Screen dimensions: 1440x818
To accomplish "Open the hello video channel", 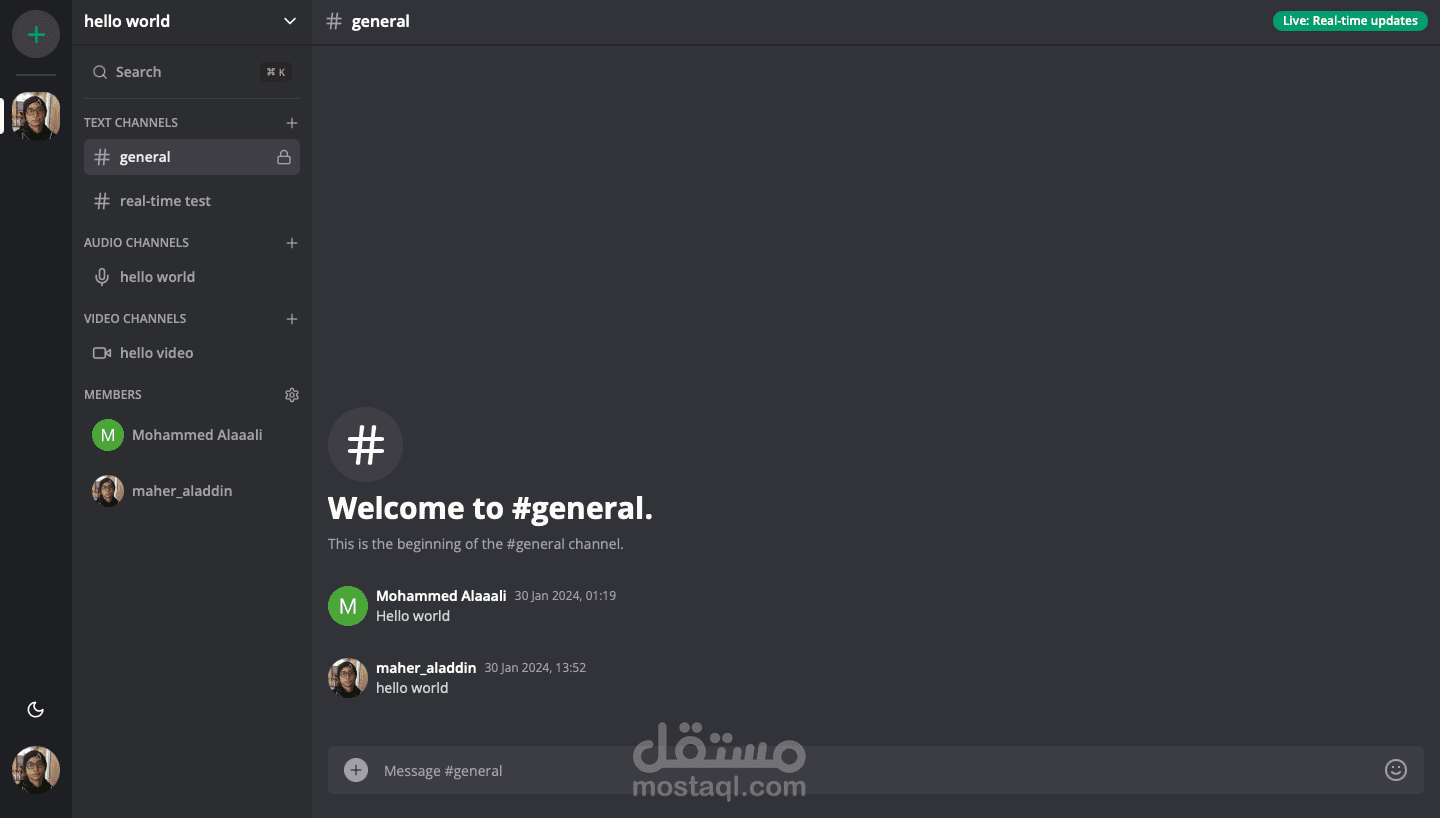I will 192,353.
